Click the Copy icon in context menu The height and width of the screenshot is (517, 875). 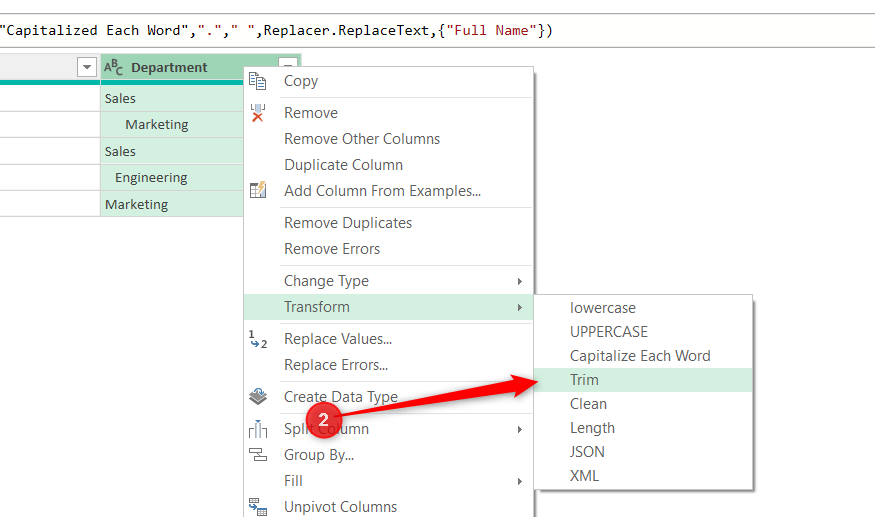click(257, 81)
